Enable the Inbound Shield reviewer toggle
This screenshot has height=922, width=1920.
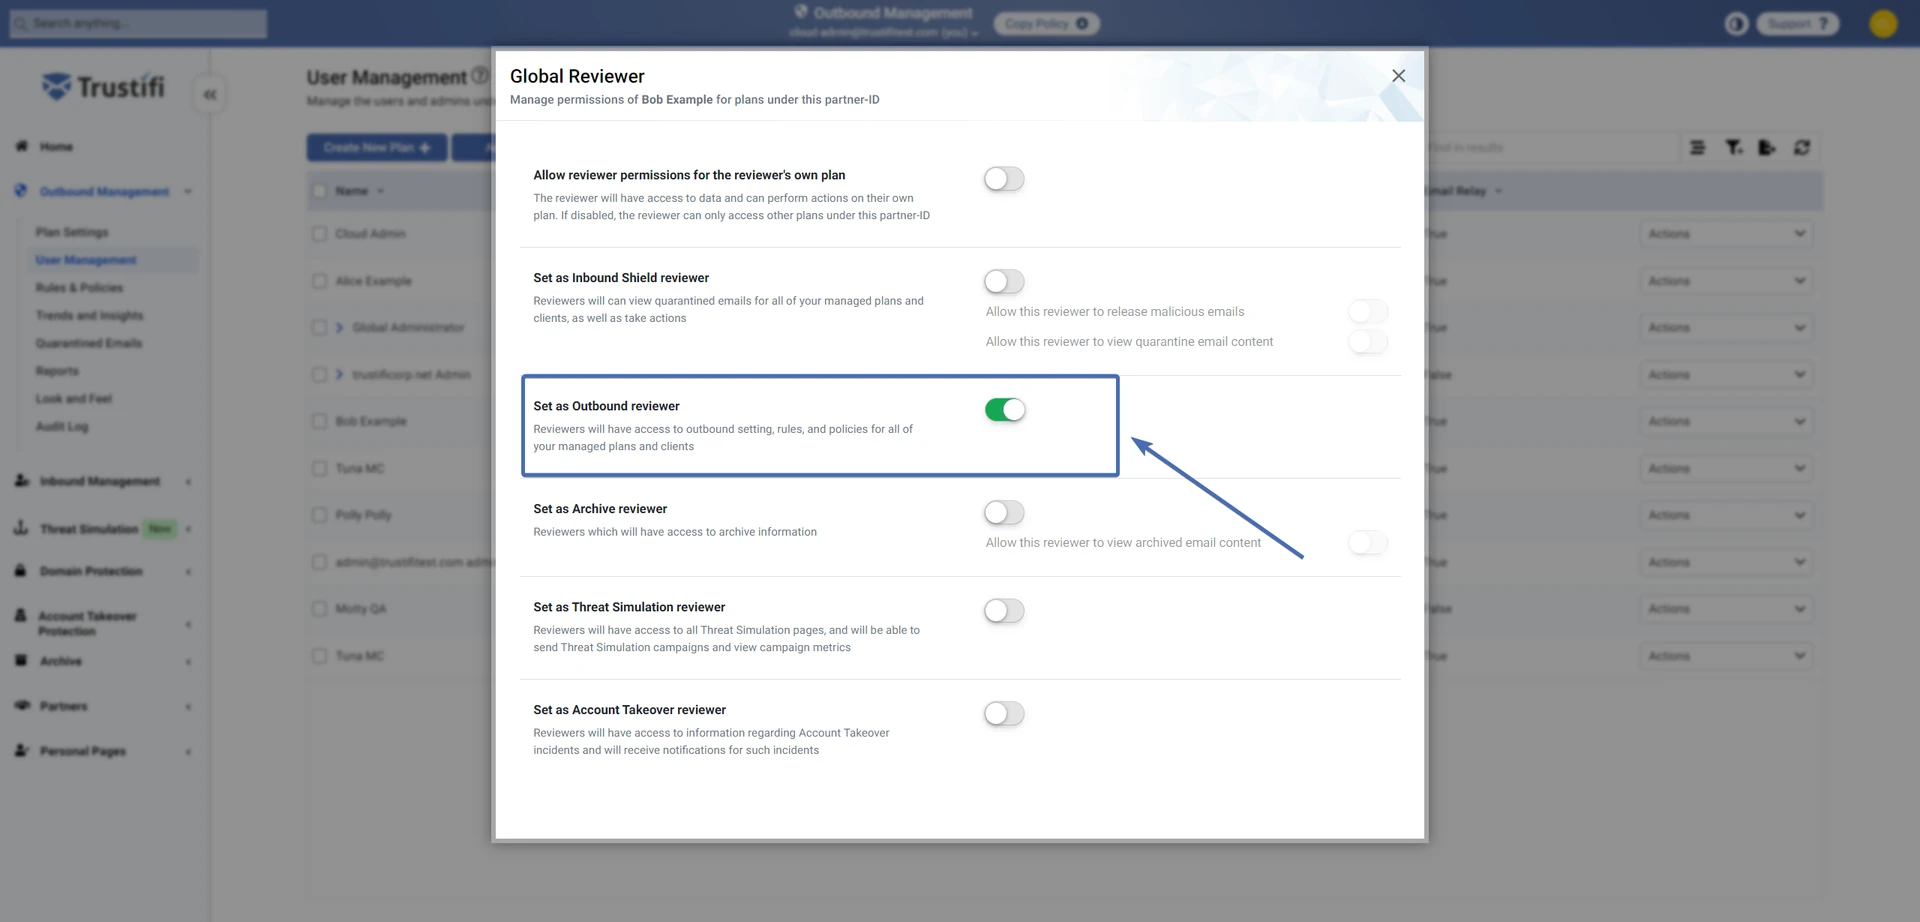click(1004, 282)
